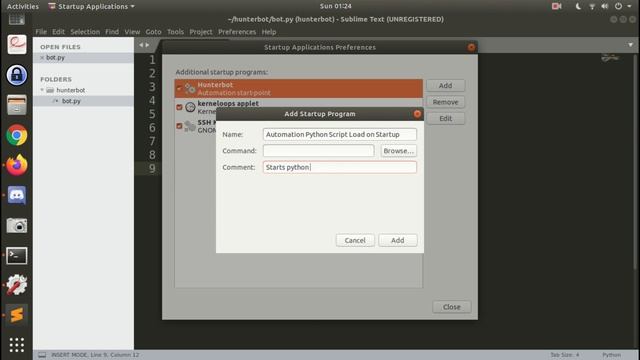
Task: Open the volume icon in top bar
Action: pos(605,6)
